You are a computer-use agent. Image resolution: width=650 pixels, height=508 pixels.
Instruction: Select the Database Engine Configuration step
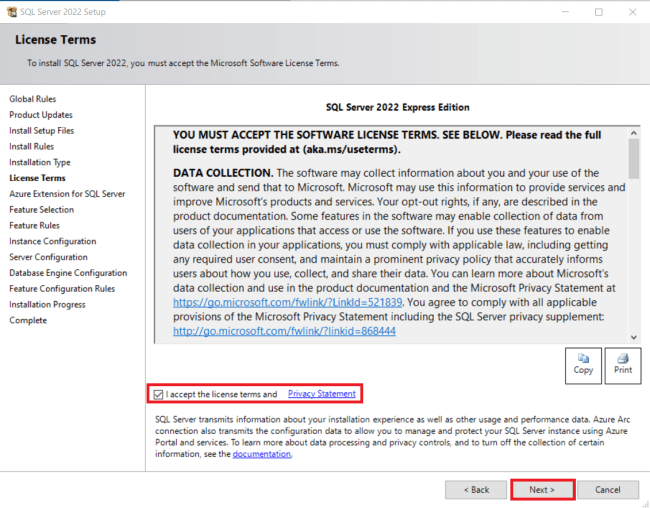68,273
